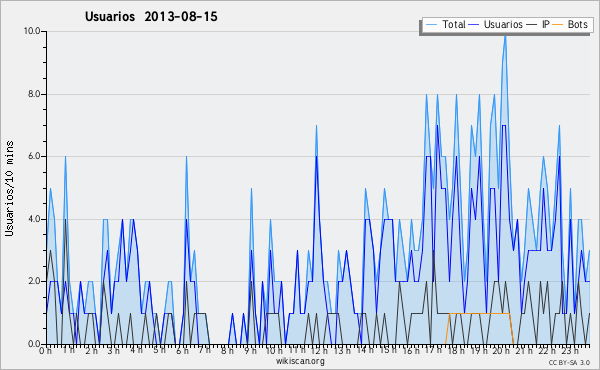The image size is (600, 370).
Task: Click the x-axis label 12 h
Action: 319,351
